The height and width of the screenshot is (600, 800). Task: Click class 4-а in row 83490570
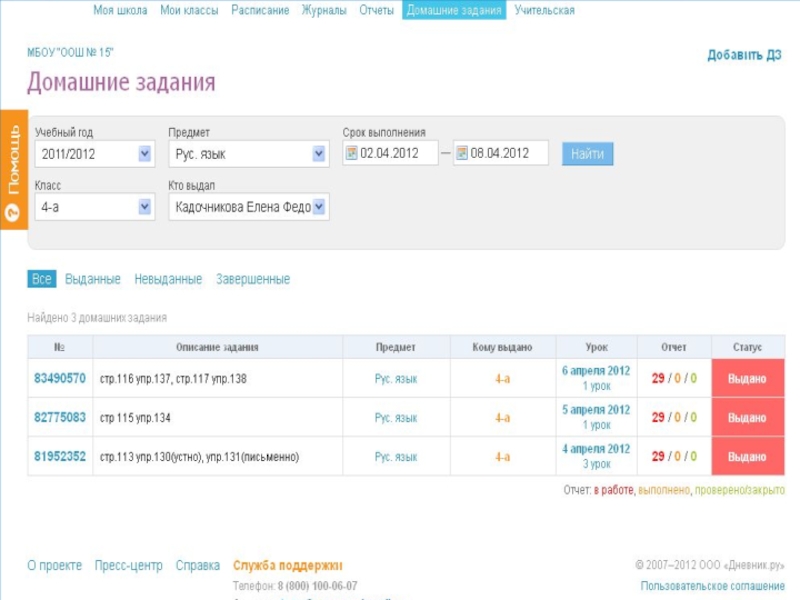(x=503, y=379)
